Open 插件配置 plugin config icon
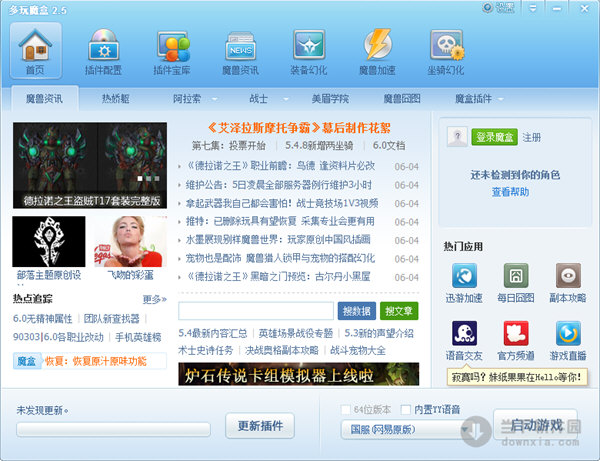Image resolution: width=600 pixels, height=461 pixels. (103, 51)
